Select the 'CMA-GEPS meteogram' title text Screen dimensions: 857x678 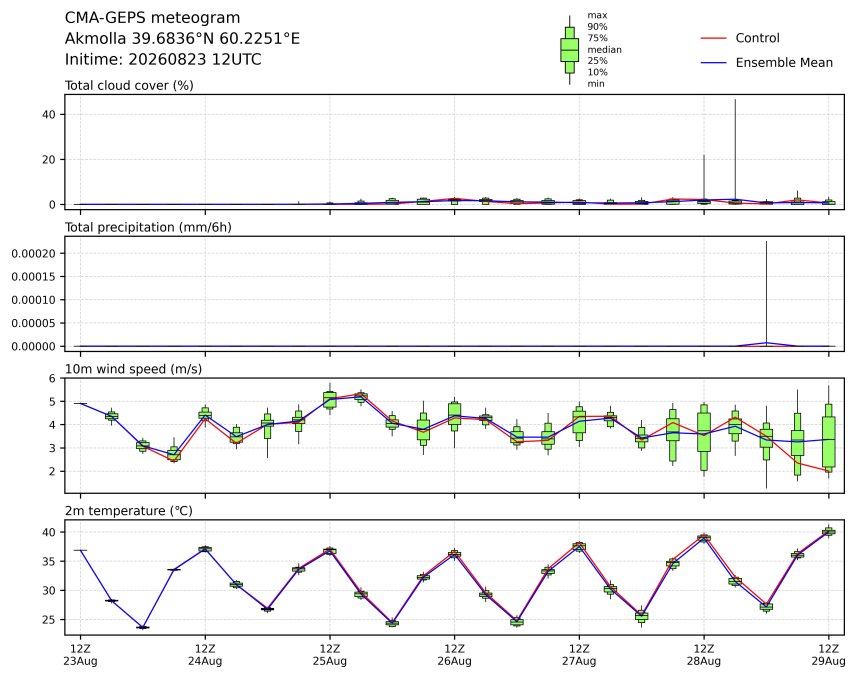point(152,18)
